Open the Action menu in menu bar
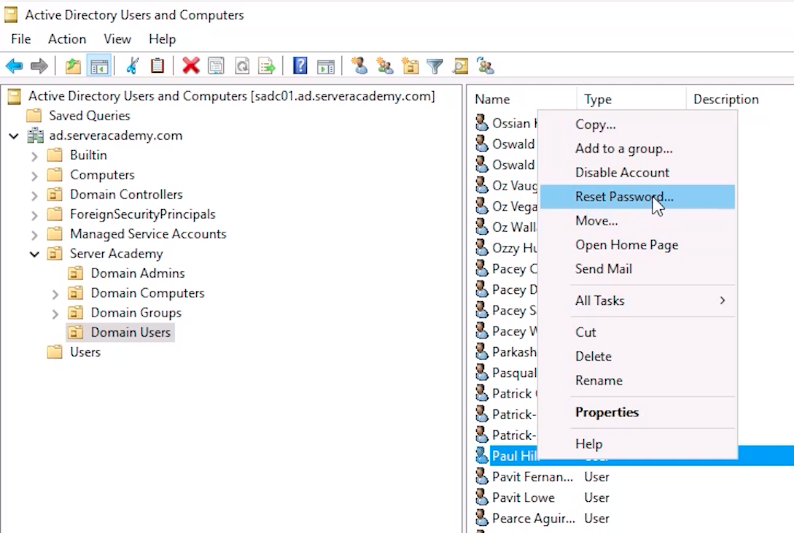This screenshot has width=794, height=533. [67, 39]
